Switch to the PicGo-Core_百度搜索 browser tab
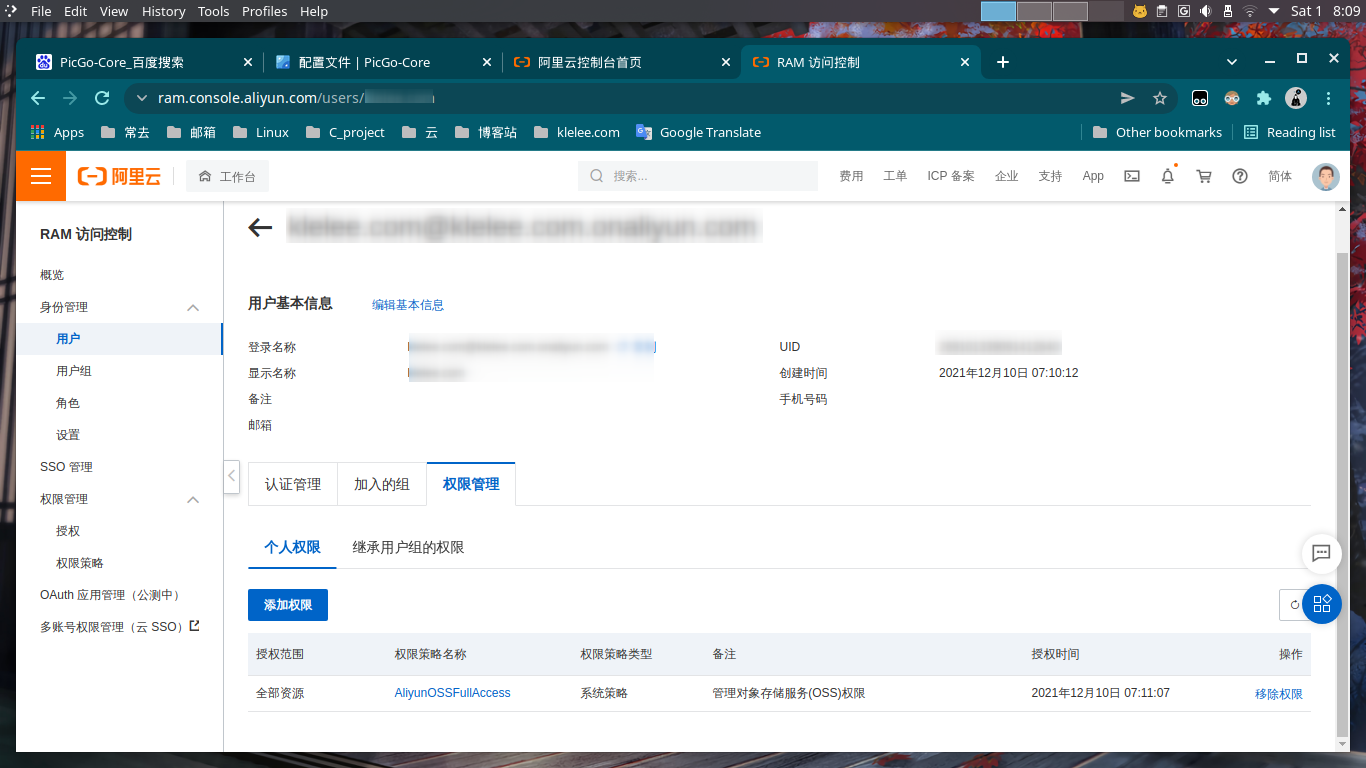1366x768 pixels. click(x=142, y=62)
